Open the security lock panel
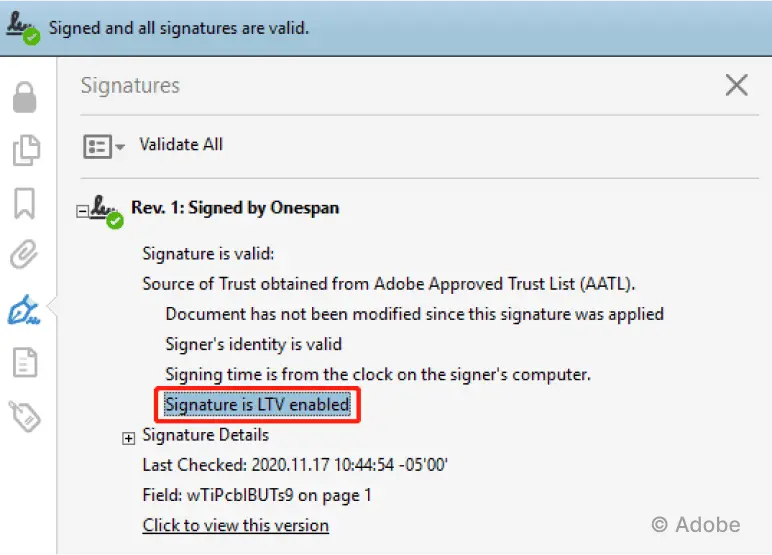Screen dimensions: 772x555 point(25,98)
